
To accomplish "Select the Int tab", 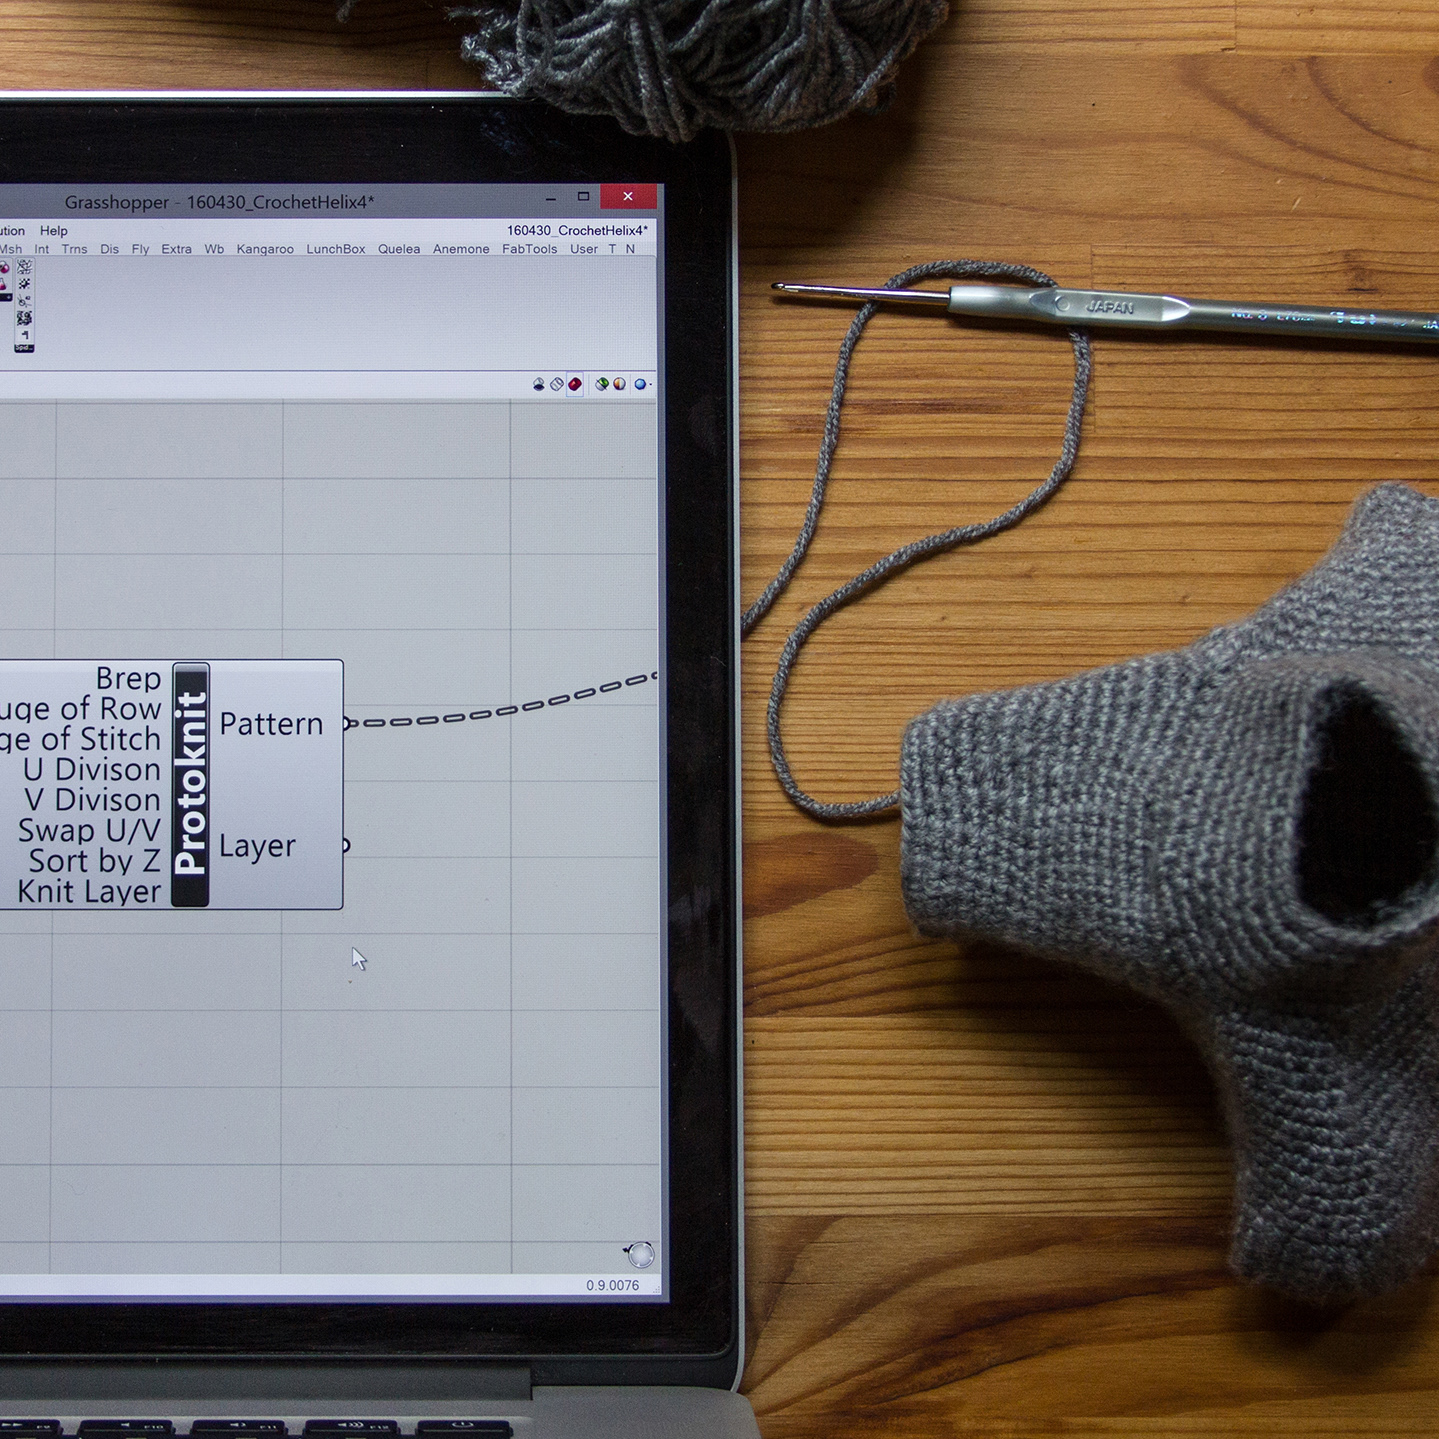I will (x=41, y=249).
